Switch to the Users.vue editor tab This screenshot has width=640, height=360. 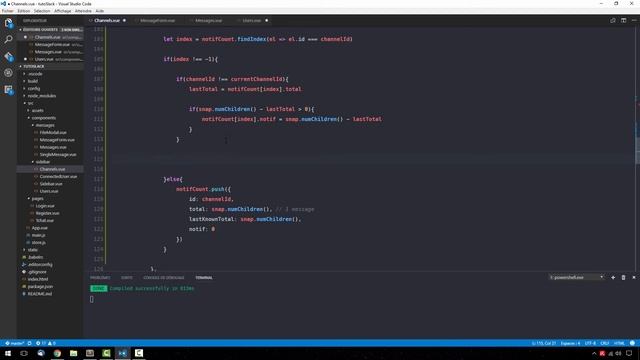[251, 20]
